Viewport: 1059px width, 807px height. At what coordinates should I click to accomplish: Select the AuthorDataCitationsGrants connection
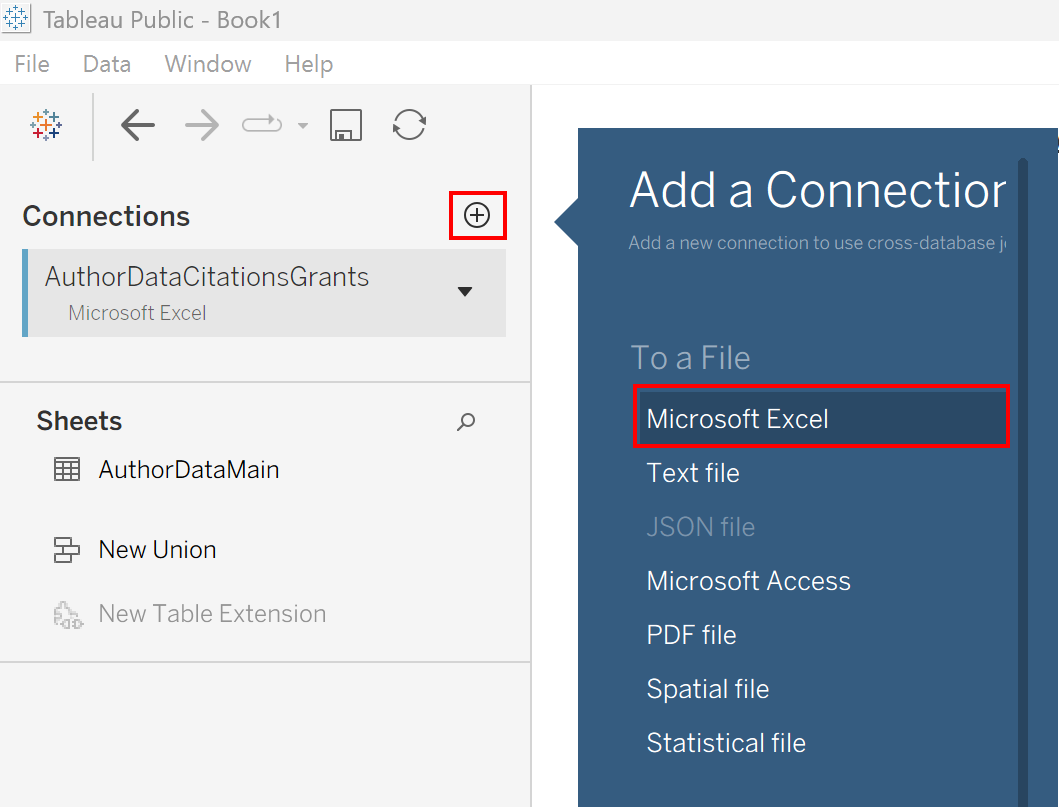click(x=264, y=292)
